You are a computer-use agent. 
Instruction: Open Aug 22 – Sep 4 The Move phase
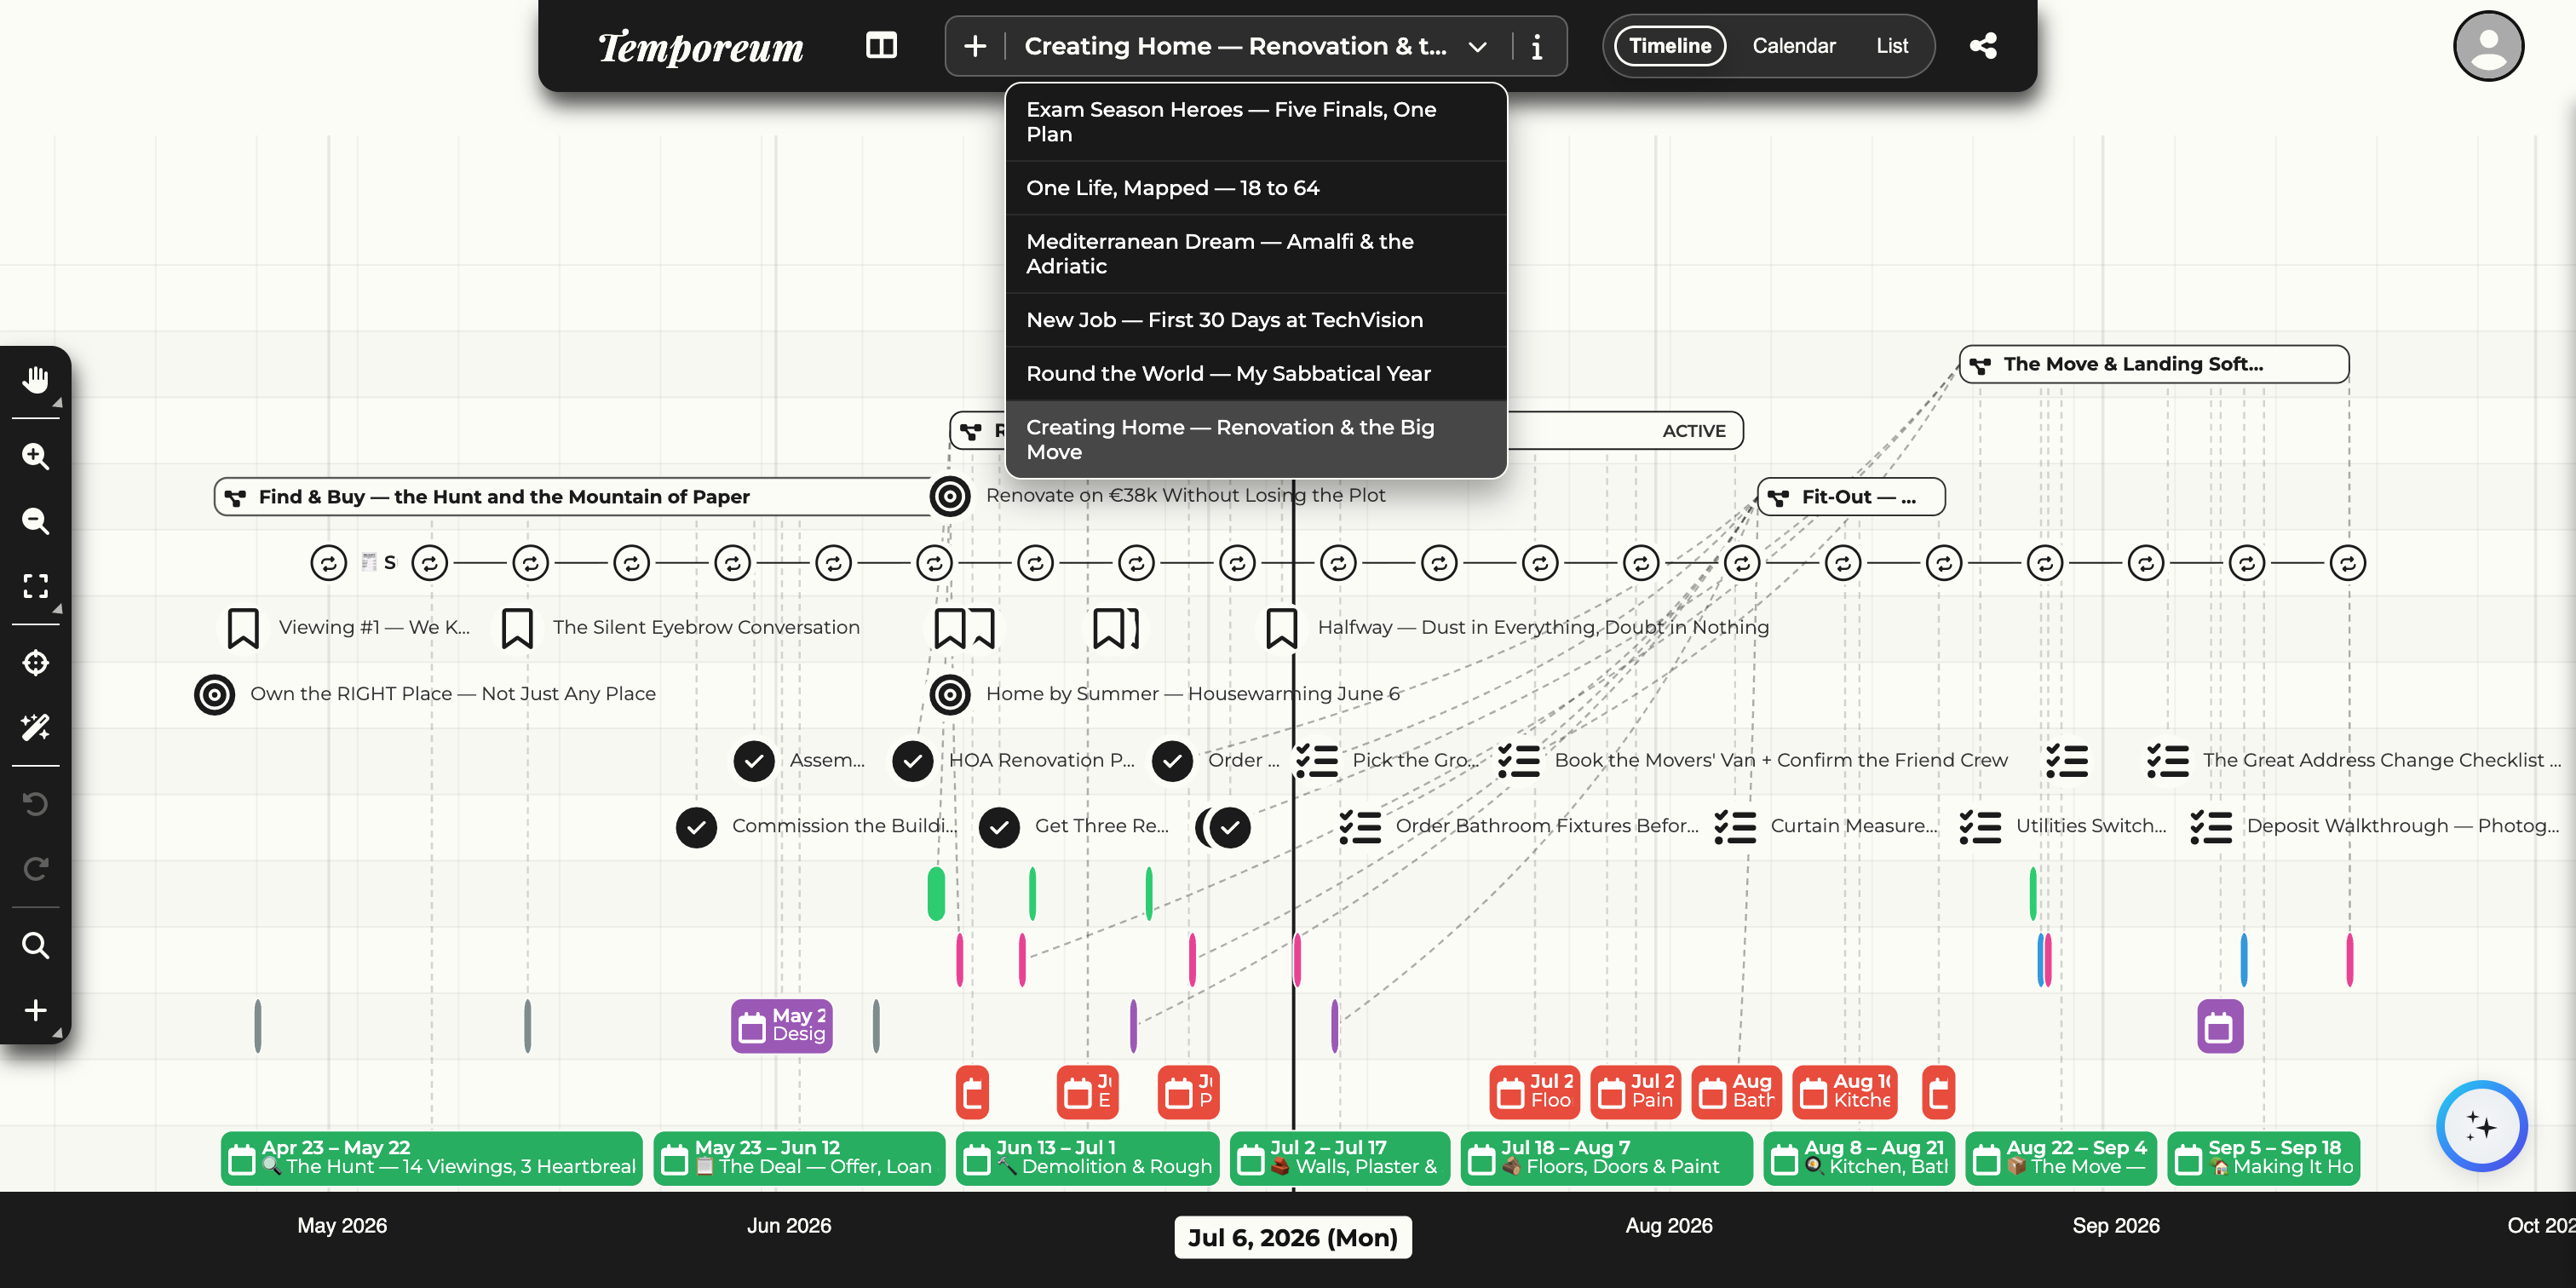click(x=2061, y=1158)
